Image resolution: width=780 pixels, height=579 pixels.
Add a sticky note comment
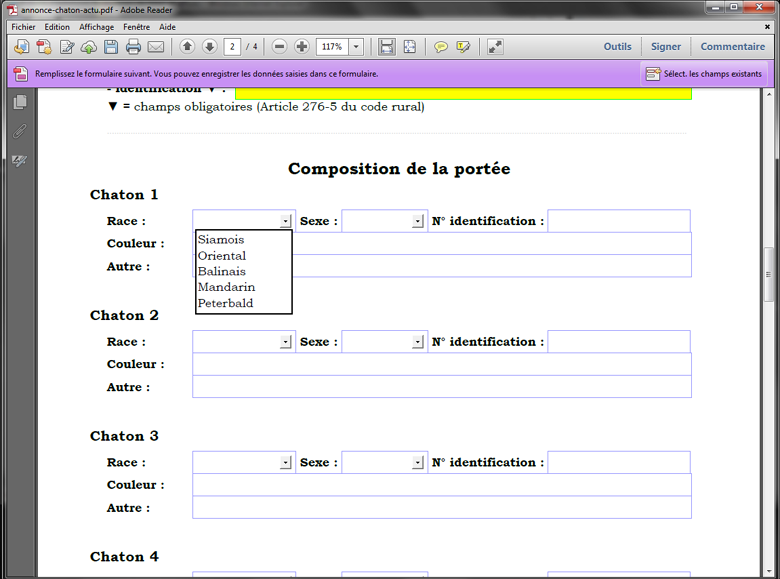click(440, 47)
